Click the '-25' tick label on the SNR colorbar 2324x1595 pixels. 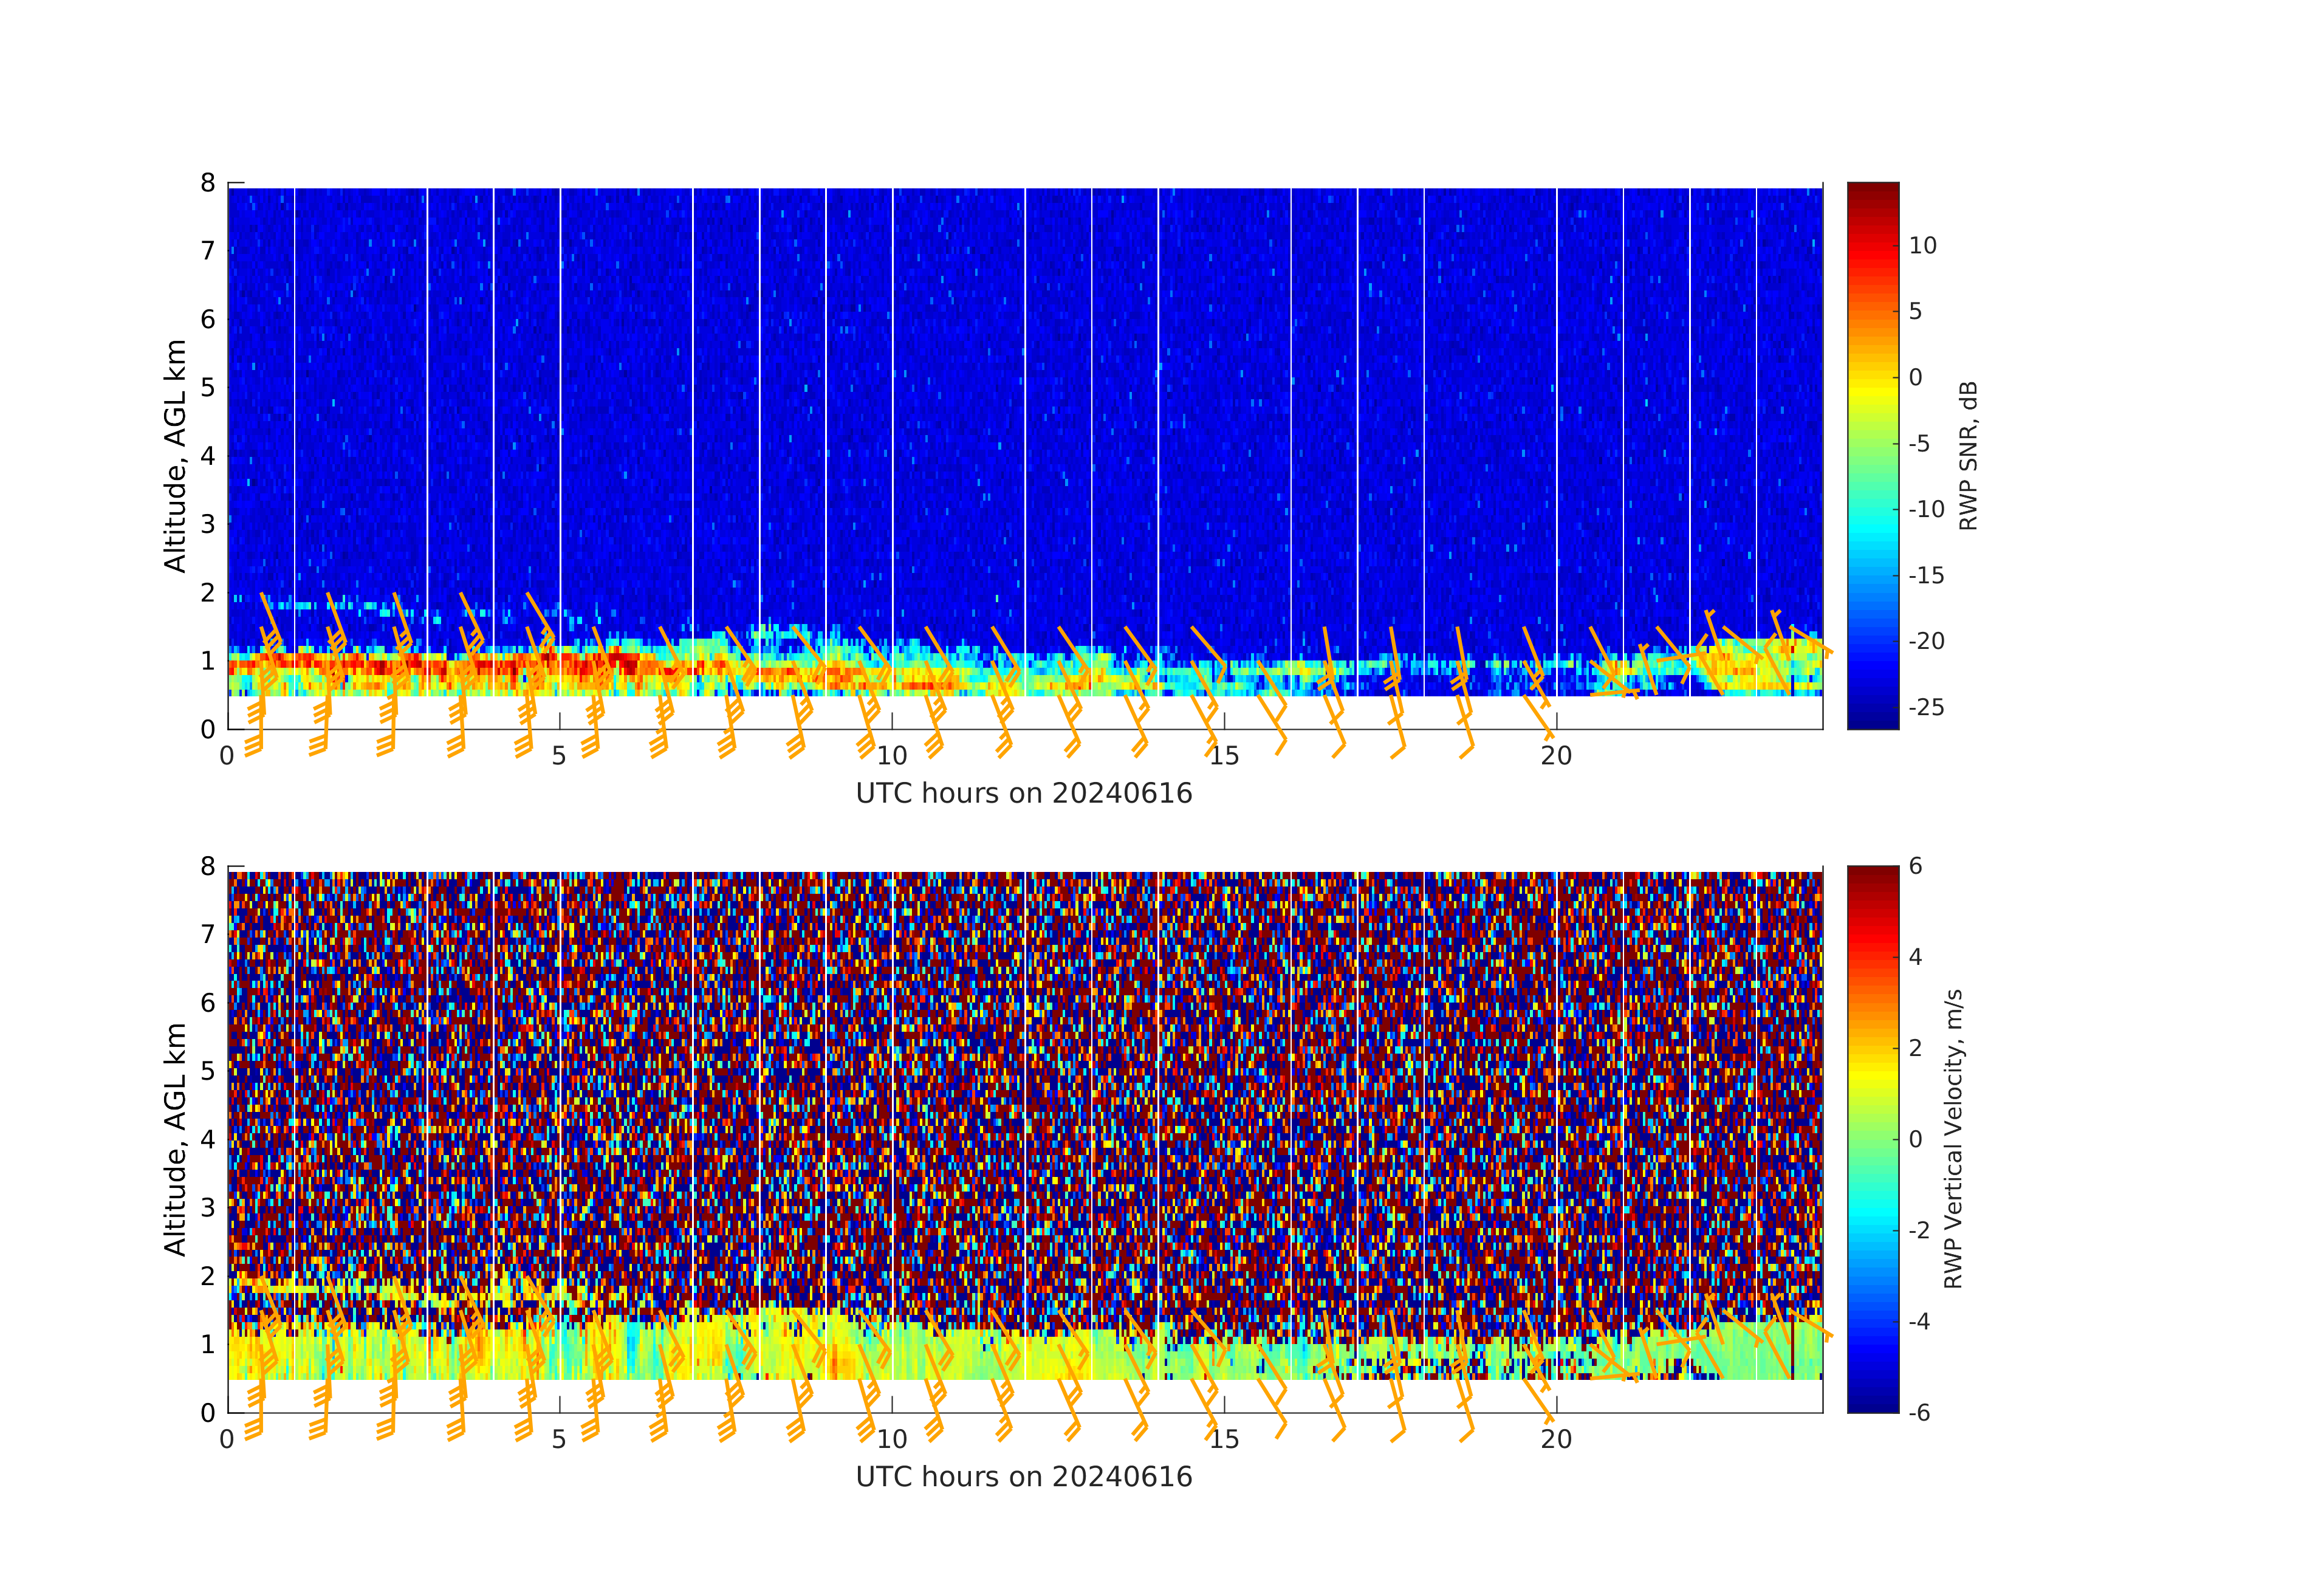(1926, 708)
